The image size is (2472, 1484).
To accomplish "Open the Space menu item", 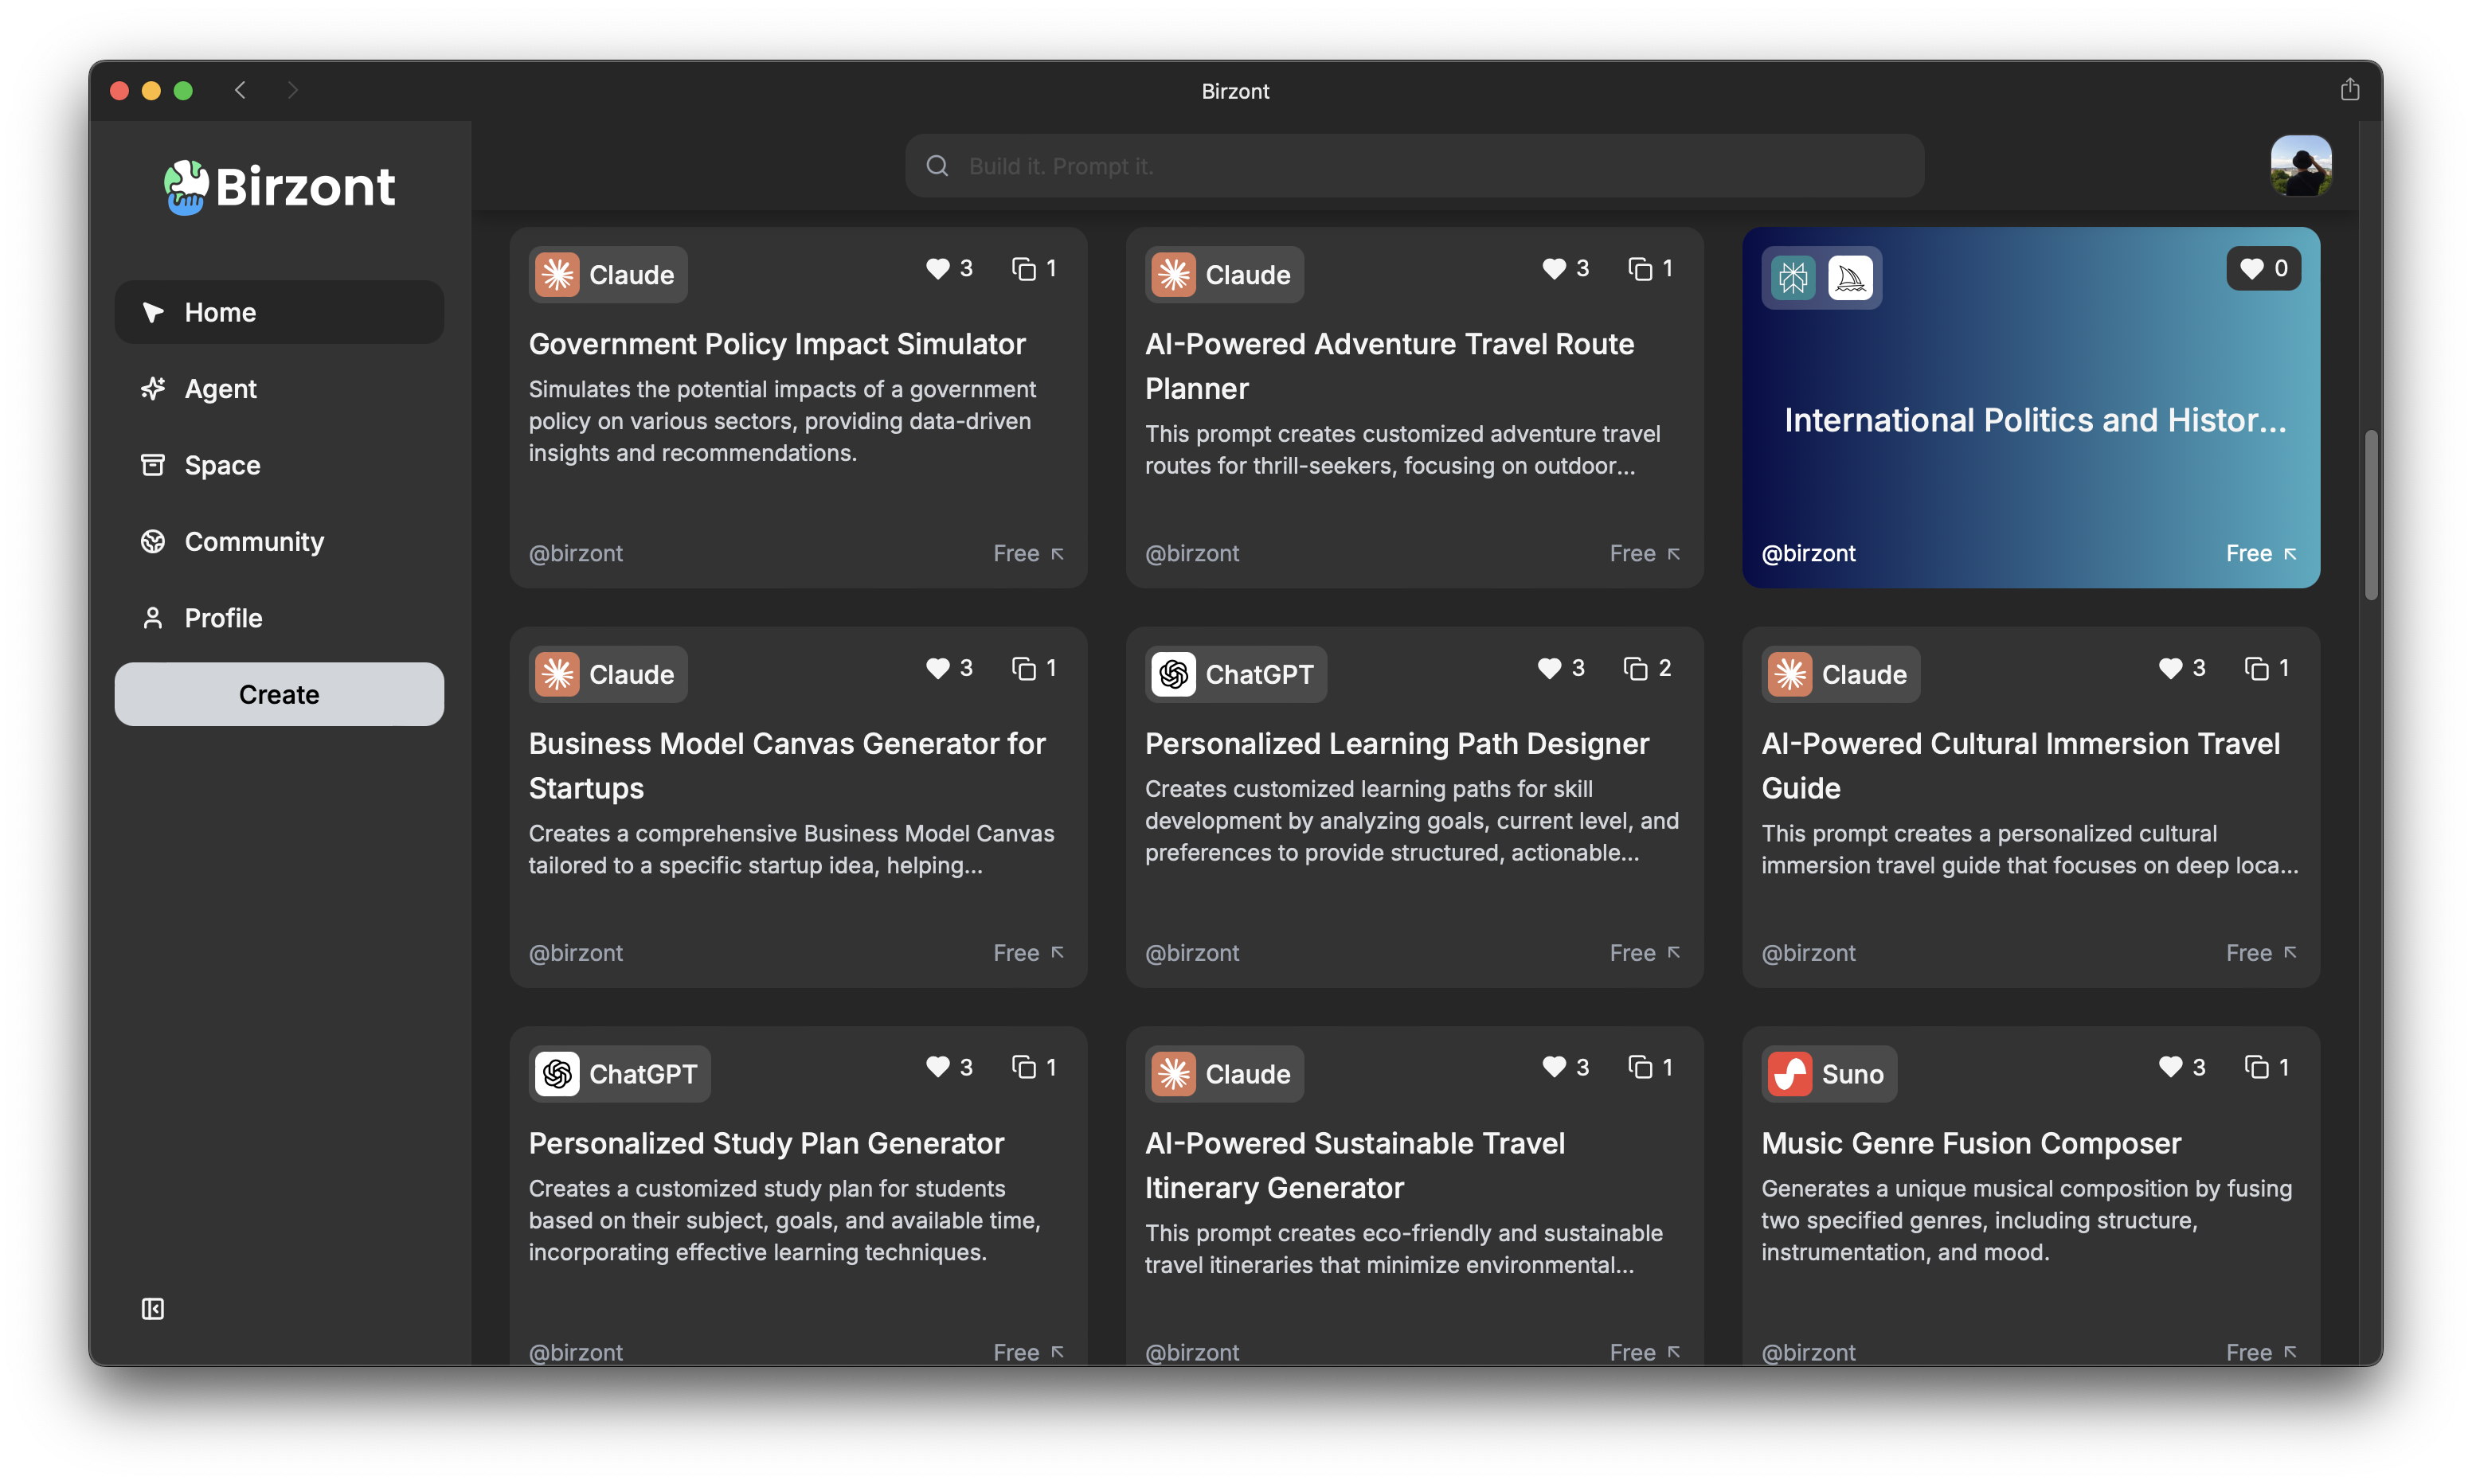I will coord(222,465).
